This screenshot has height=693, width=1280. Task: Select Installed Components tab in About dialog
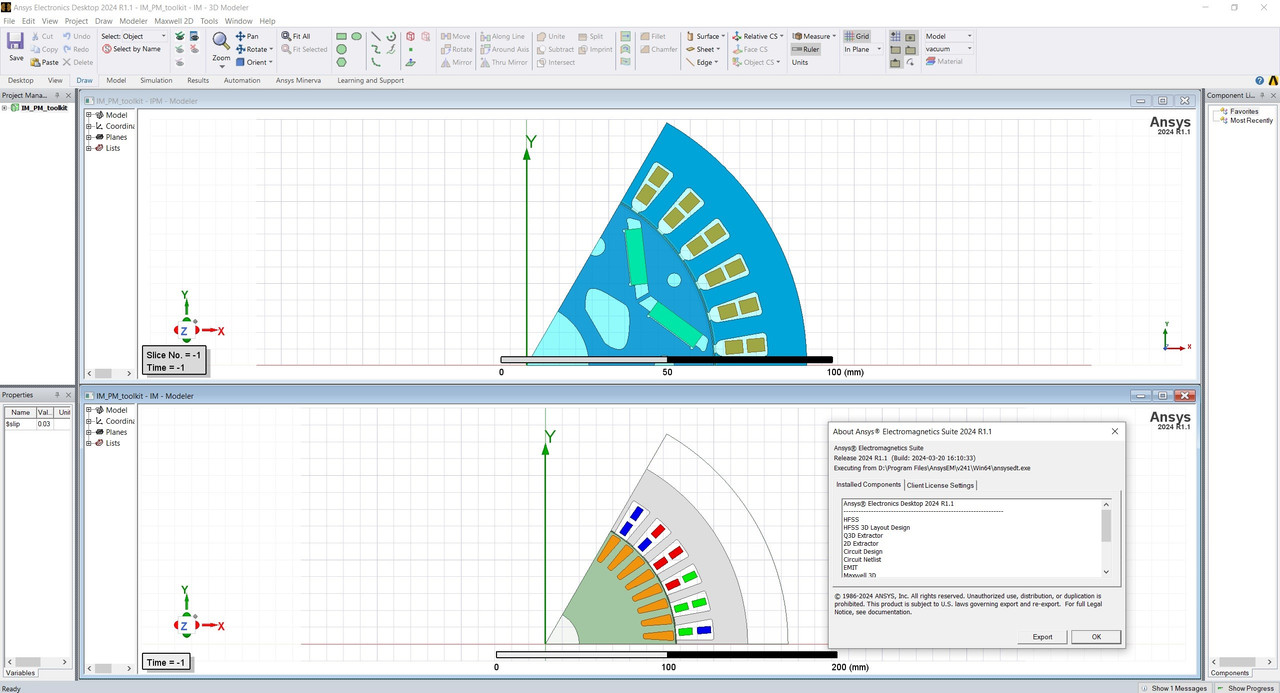[869, 484]
